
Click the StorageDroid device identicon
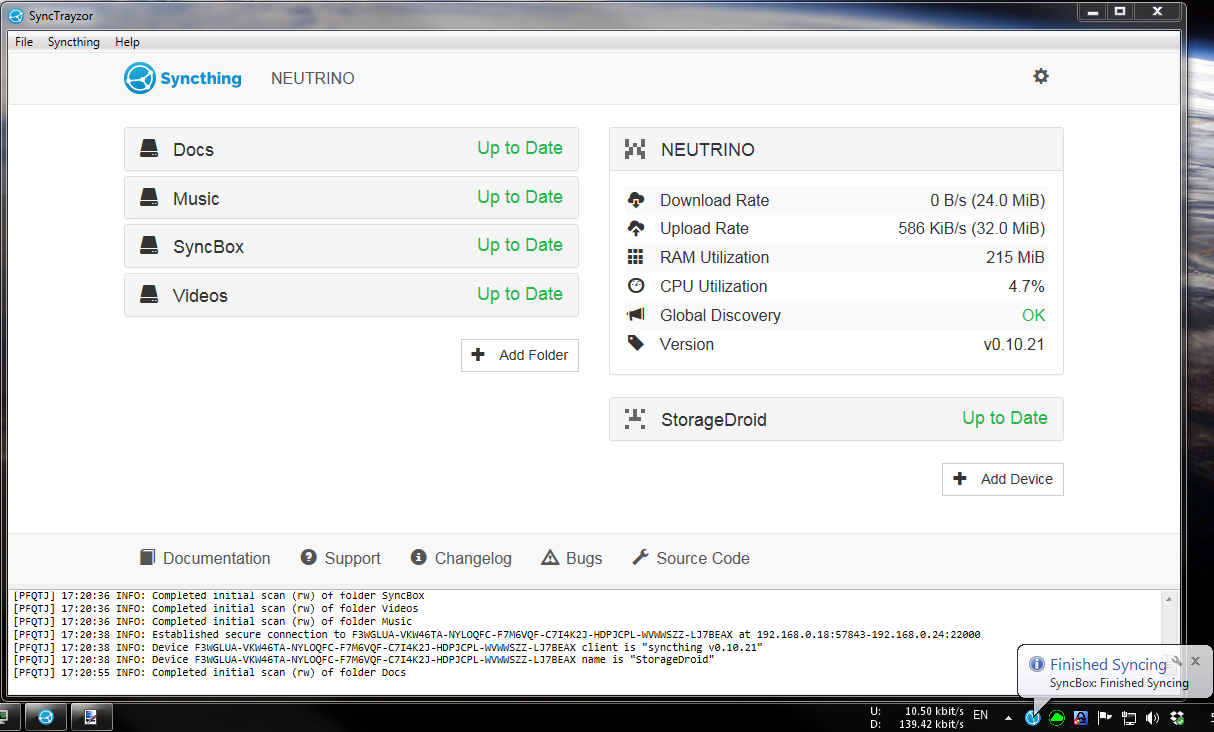[635, 419]
